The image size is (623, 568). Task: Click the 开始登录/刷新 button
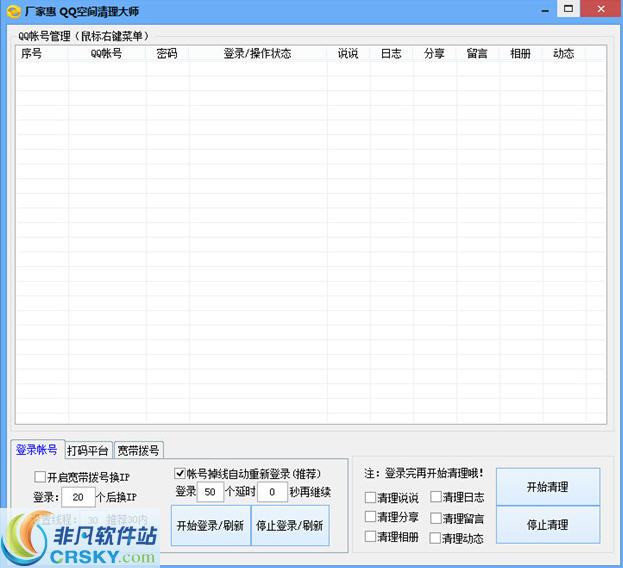(x=211, y=525)
